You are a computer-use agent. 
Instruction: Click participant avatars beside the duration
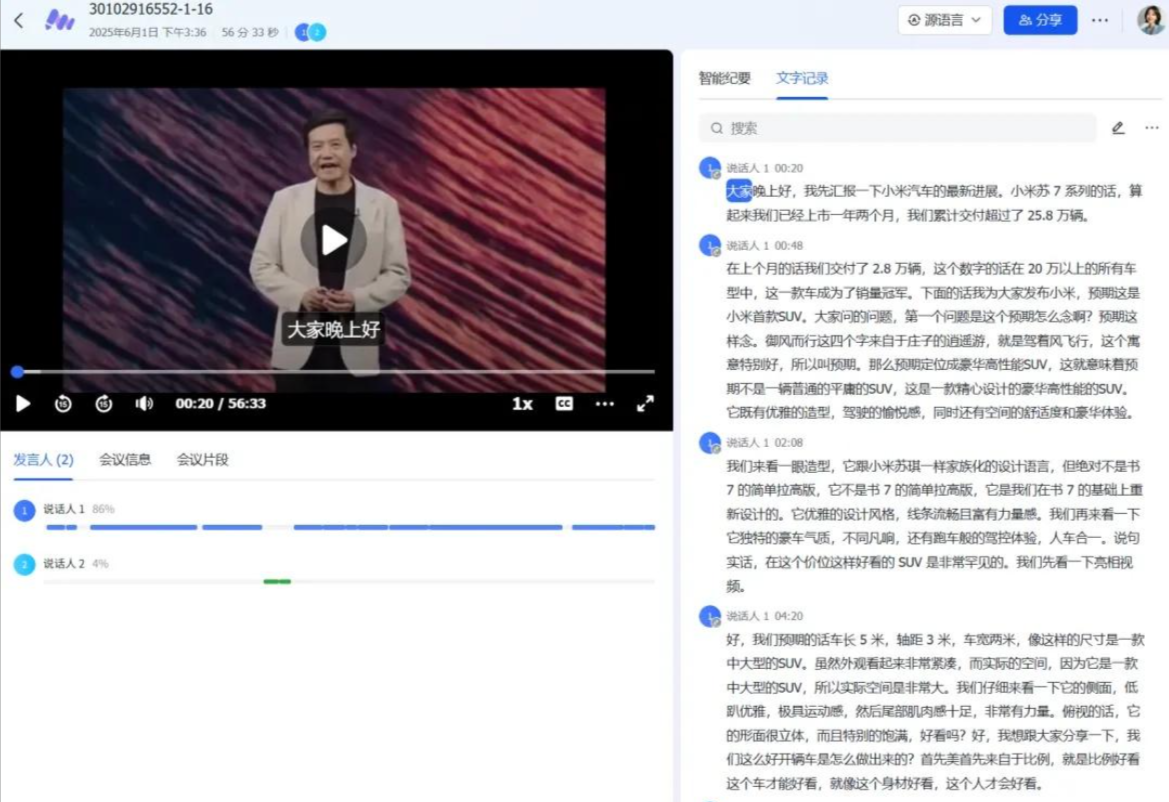[x=310, y=32]
